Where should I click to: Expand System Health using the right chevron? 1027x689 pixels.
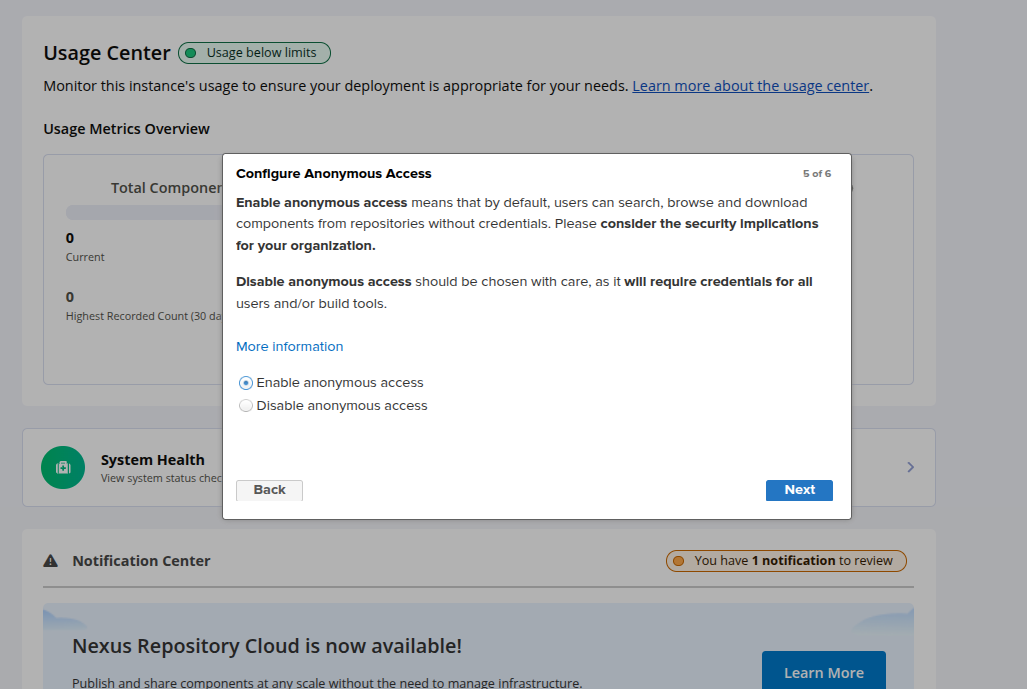910,467
